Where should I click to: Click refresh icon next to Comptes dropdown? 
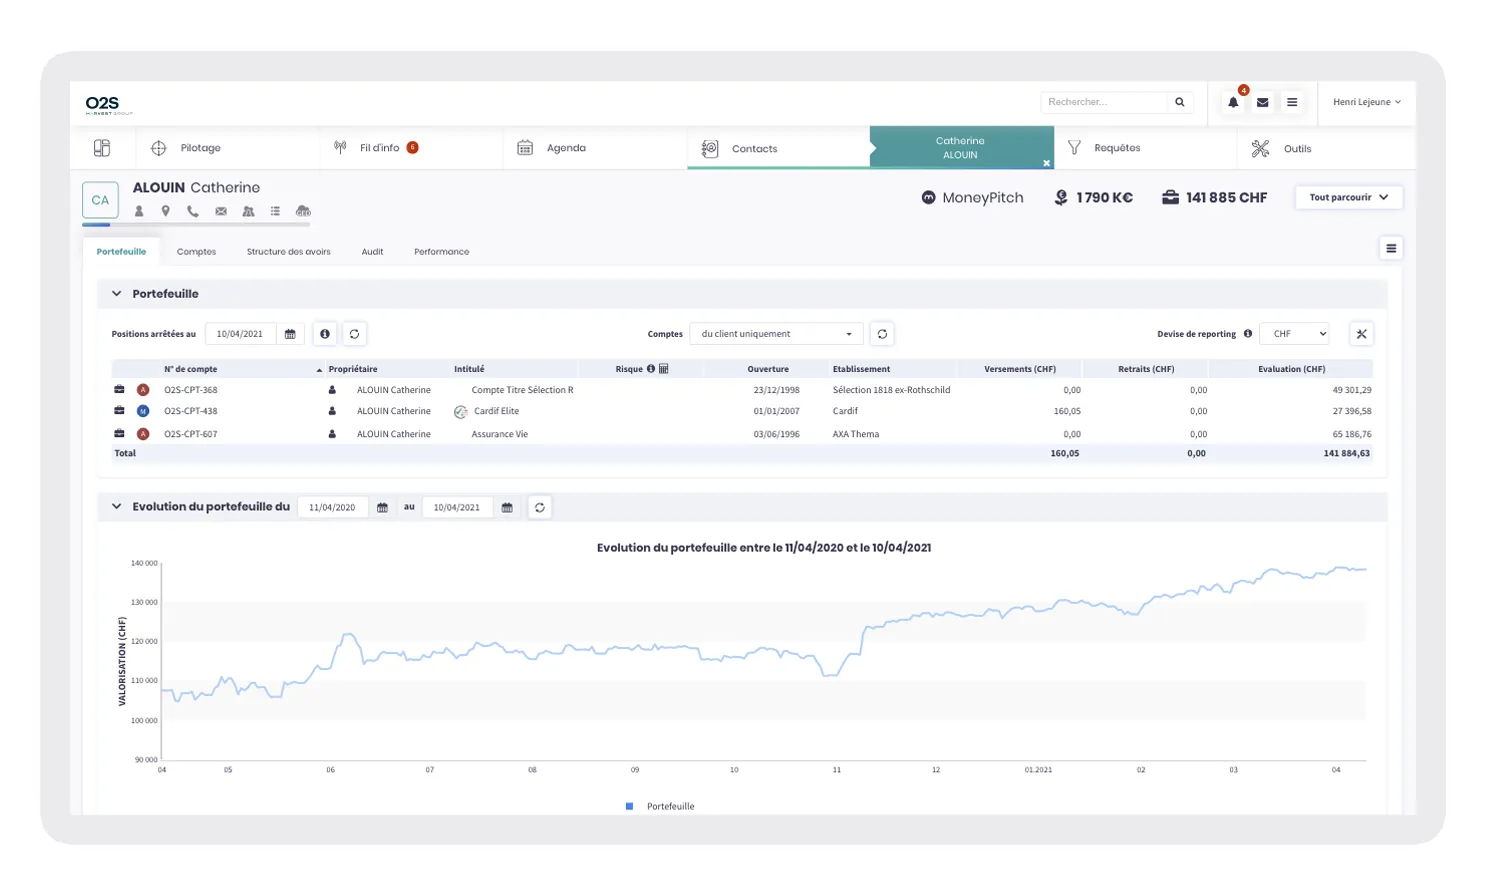882,334
